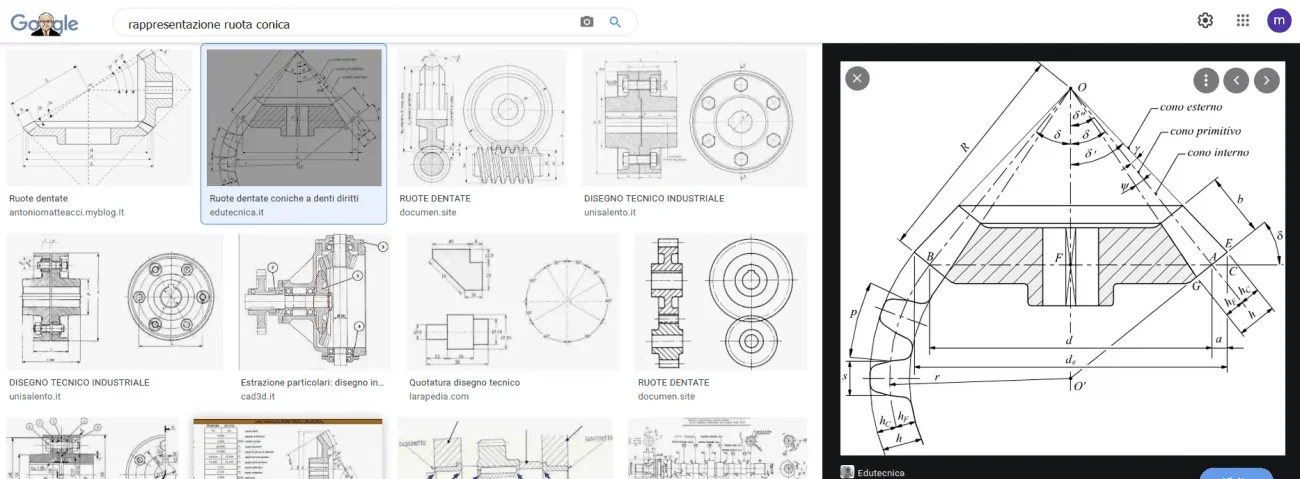Viewport: 1300px width, 479px height.
Task: Open the Google apps grid
Action: [x=1243, y=21]
